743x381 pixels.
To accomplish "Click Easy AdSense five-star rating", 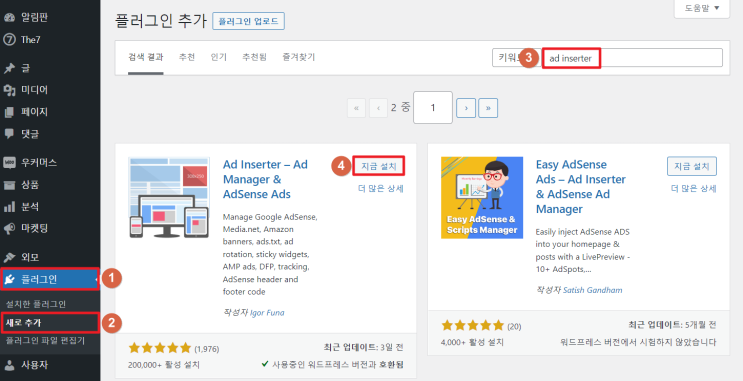I will (472, 326).
